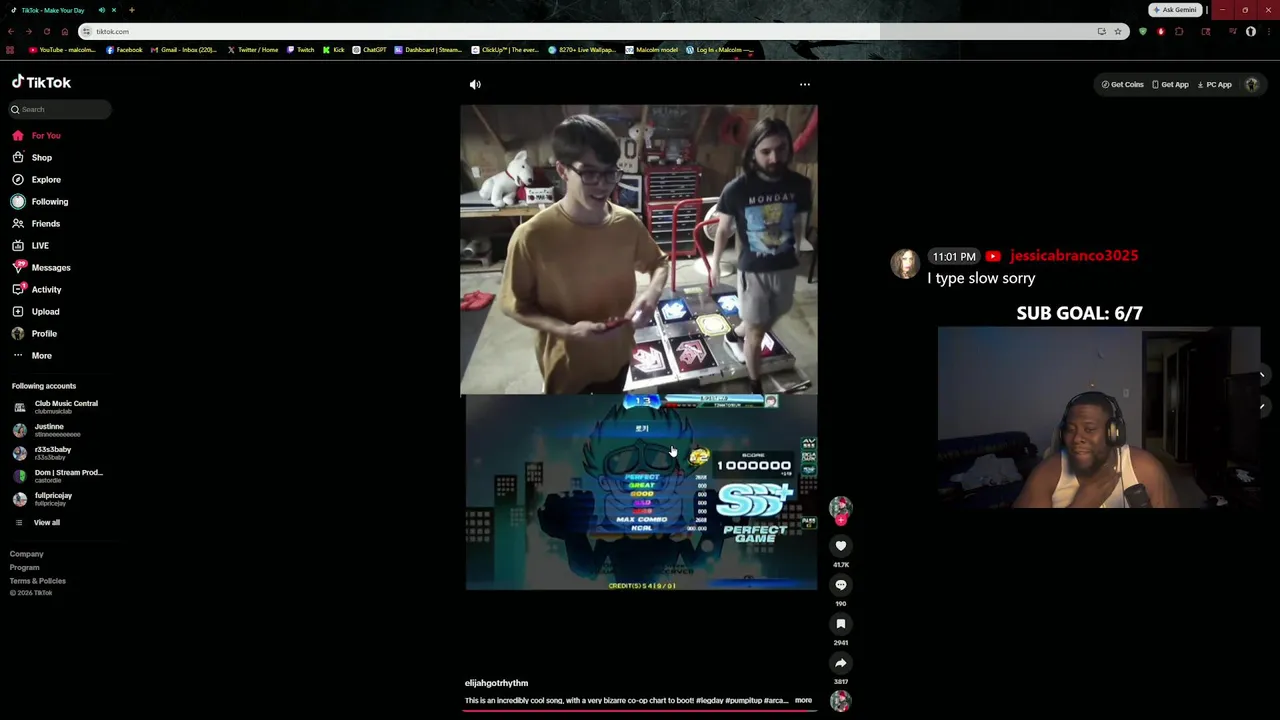Mute the tab via speaker icon
Image resolution: width=1280 pixels, height=720 pixels.
point(101,10)
